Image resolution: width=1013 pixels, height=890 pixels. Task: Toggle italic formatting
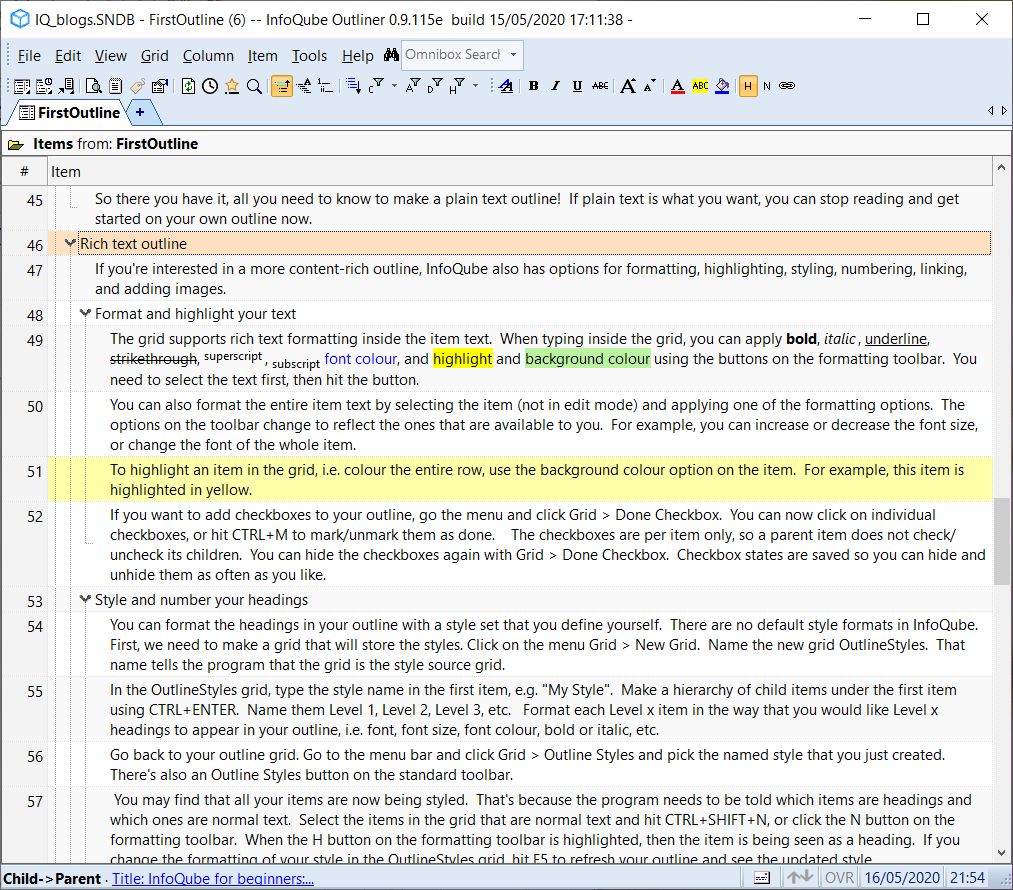point(555,86)
